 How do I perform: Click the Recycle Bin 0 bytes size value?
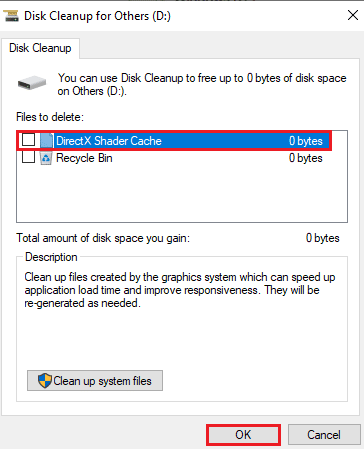click(x=306, y=158)
